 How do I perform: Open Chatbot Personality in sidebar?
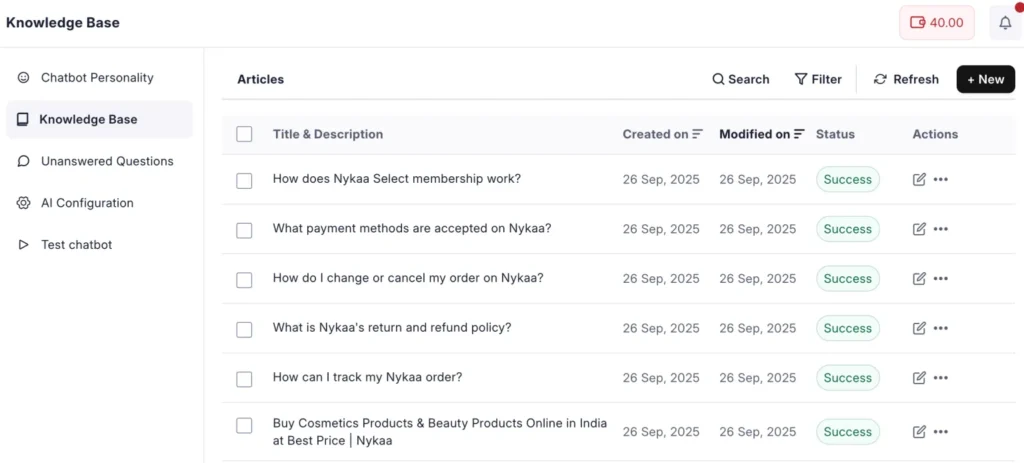[99, 78]
